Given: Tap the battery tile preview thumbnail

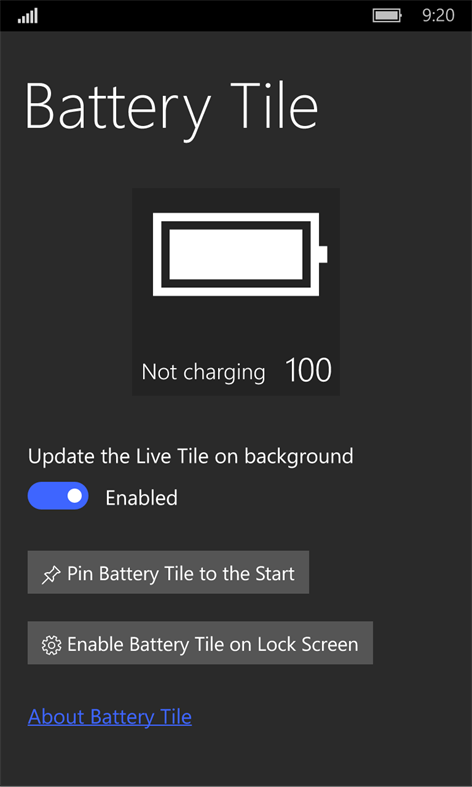Looking at the screenshot, I should point(236,292).
